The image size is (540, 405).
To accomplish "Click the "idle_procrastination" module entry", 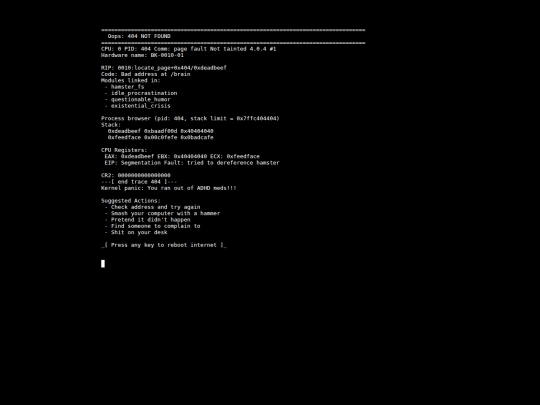I will [144, 93].
